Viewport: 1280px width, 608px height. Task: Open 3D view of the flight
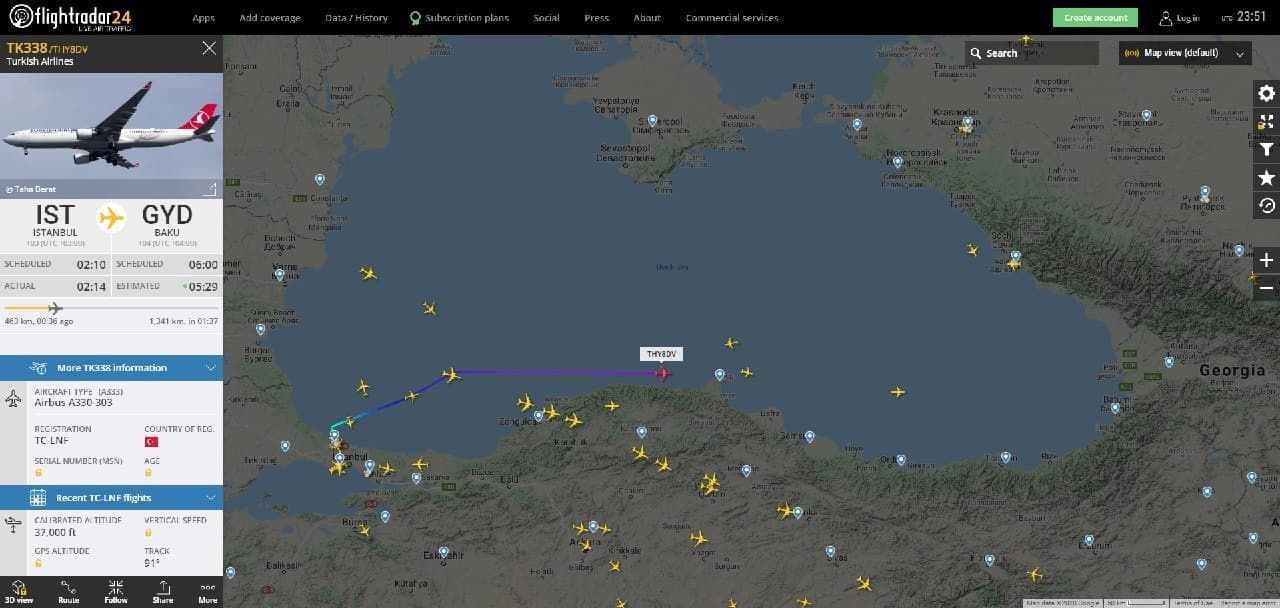pyautogui.click(x=19, y=591)
